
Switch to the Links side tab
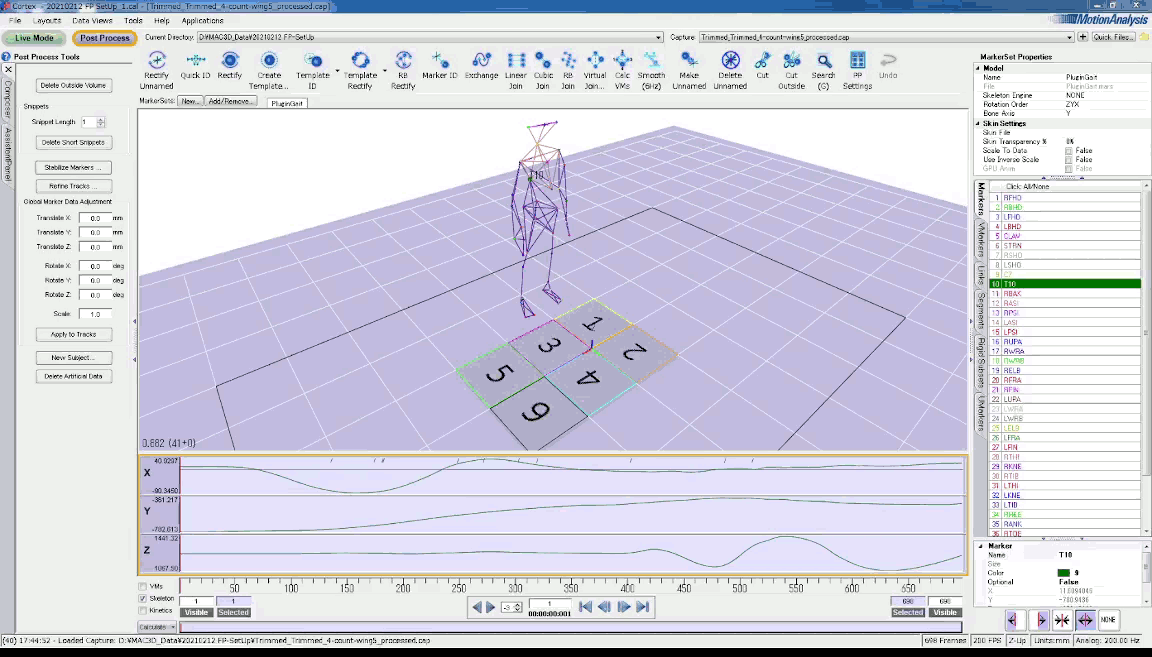click(981, 276)
